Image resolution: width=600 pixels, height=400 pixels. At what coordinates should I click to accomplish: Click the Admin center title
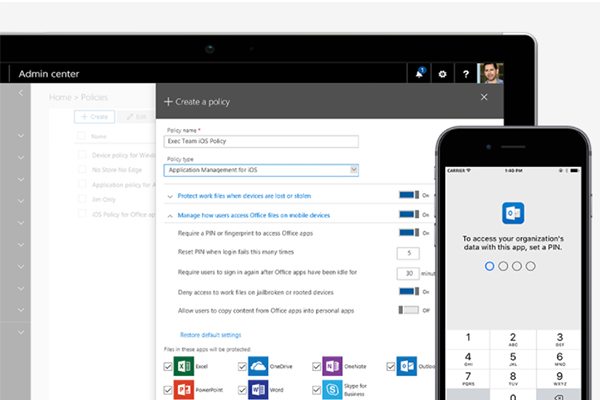click(x=49, y=74)
